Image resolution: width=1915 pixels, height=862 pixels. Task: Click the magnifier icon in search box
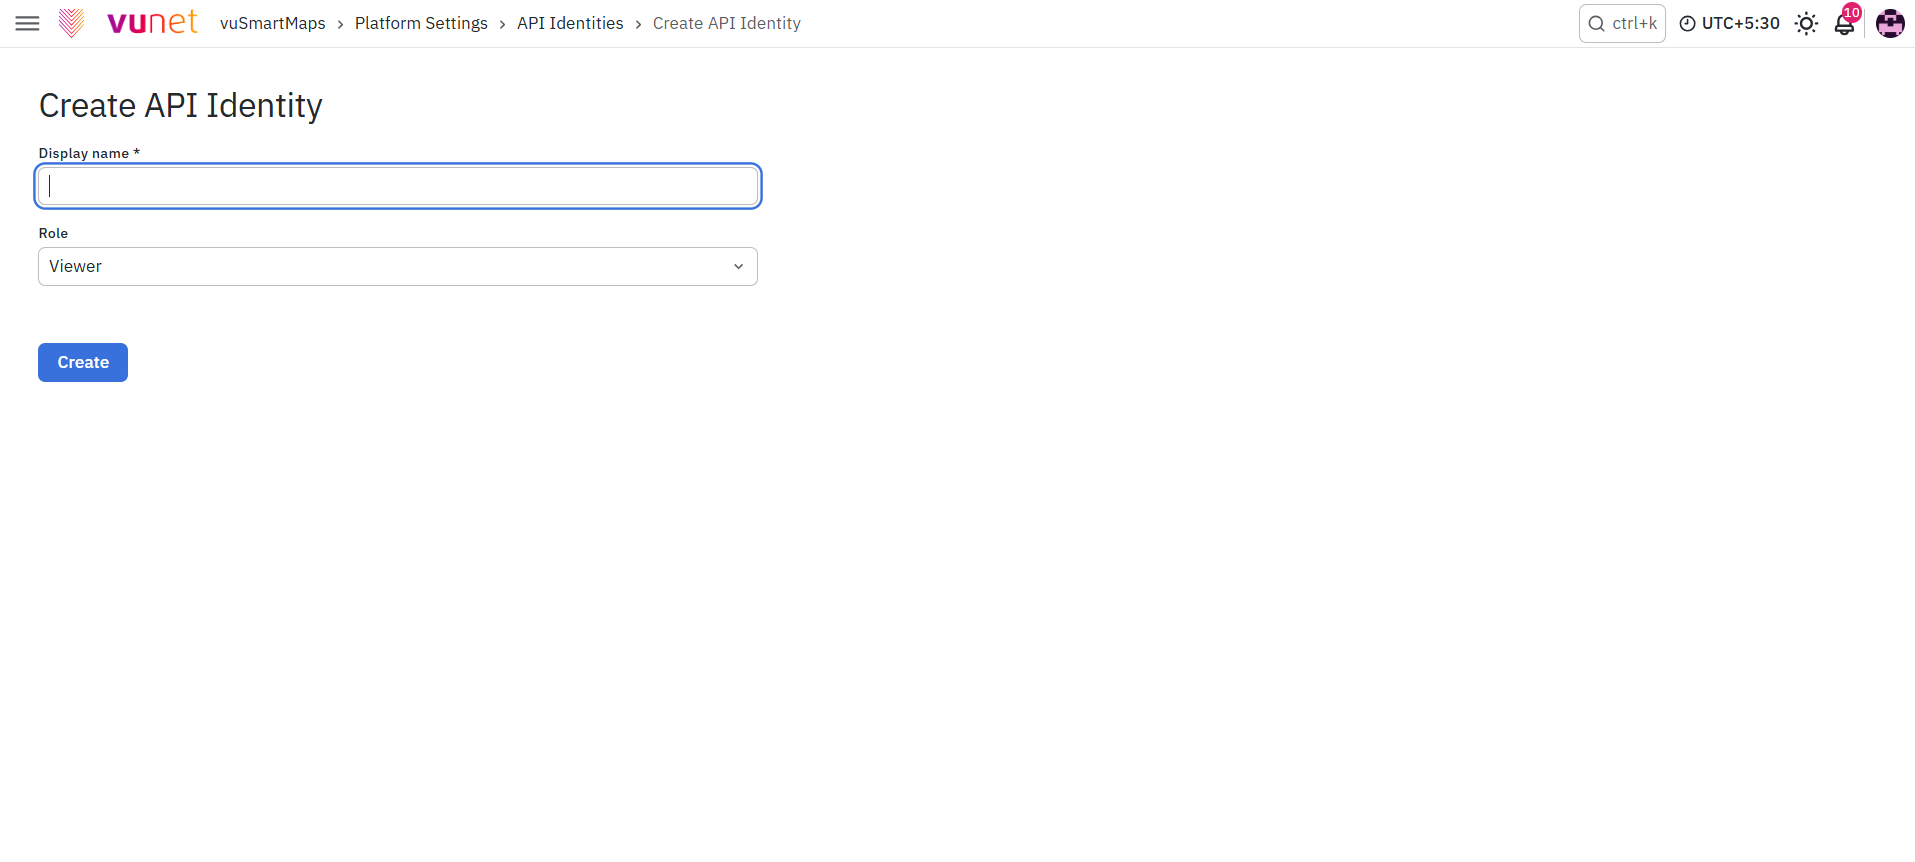click(x=1596, y=24)
